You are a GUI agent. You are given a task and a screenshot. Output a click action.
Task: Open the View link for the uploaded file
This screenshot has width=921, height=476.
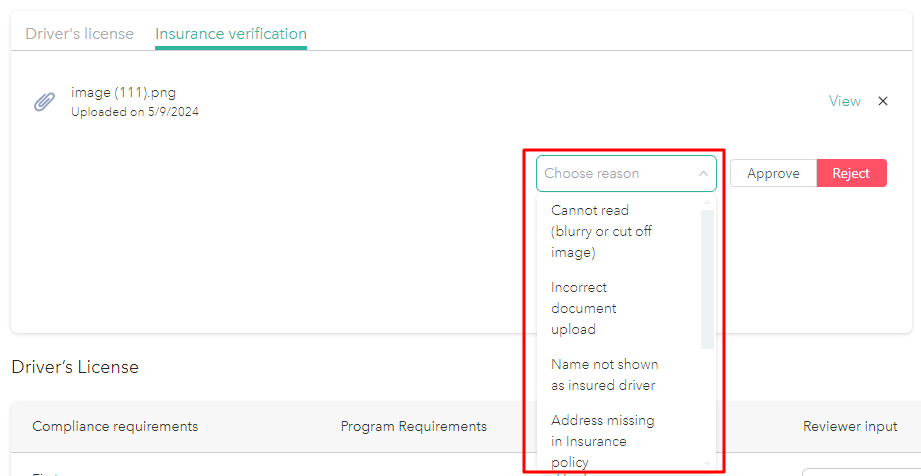tap(844, 101)
